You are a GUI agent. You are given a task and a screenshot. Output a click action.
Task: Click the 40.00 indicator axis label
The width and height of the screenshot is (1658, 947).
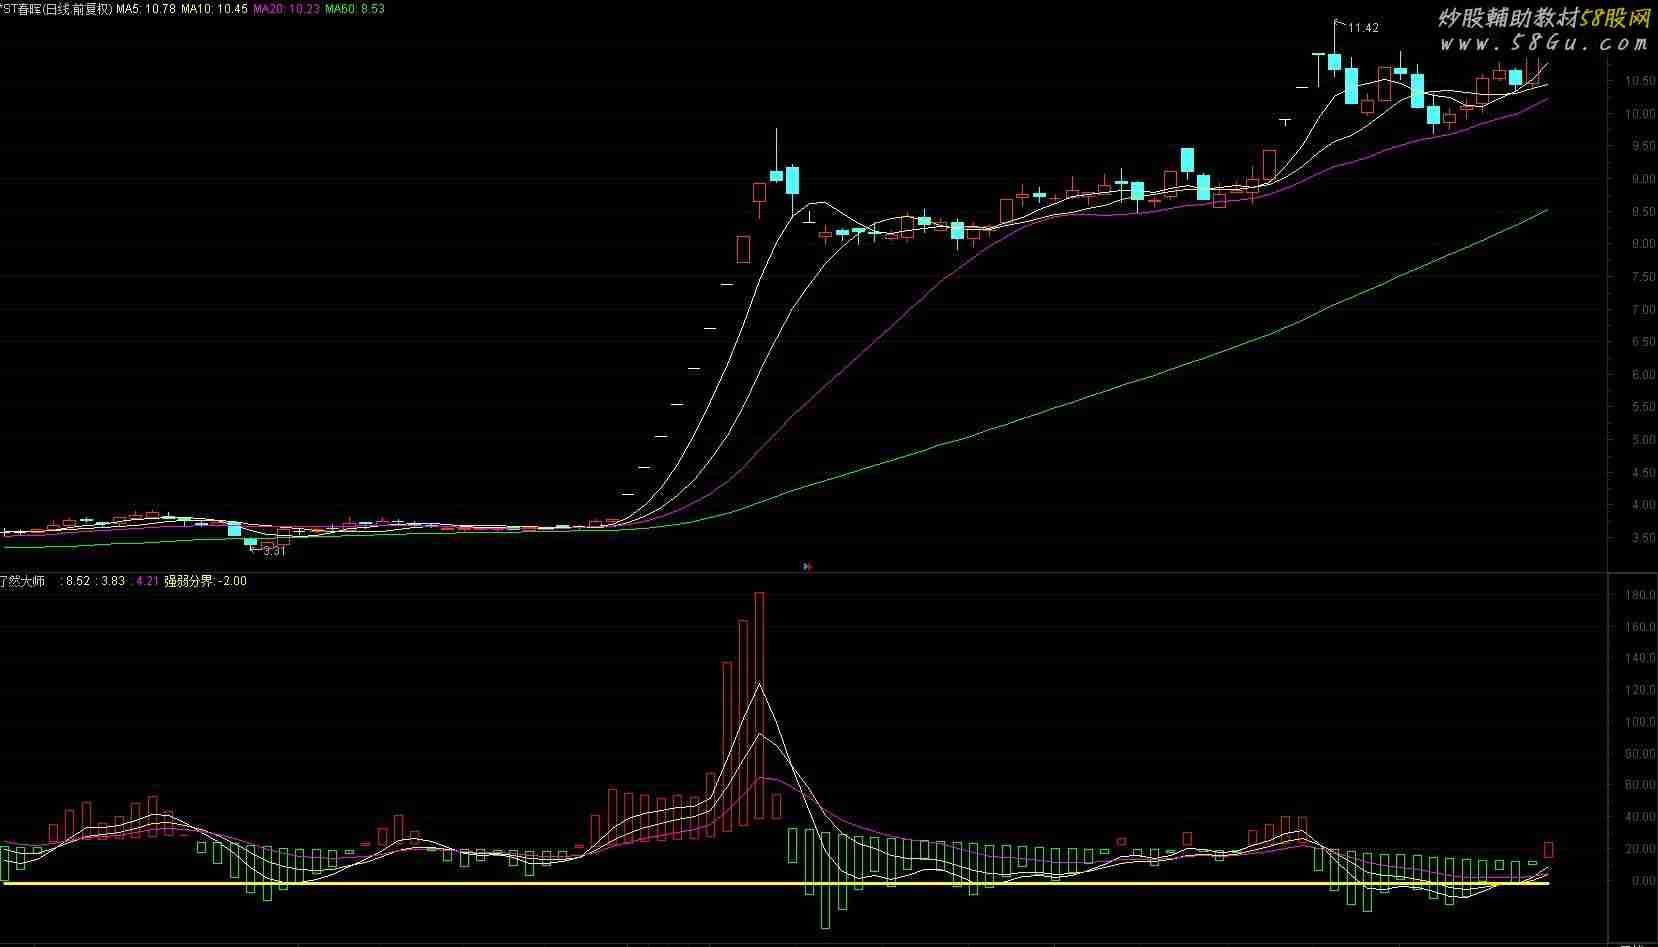click(x=1640, y=817)
